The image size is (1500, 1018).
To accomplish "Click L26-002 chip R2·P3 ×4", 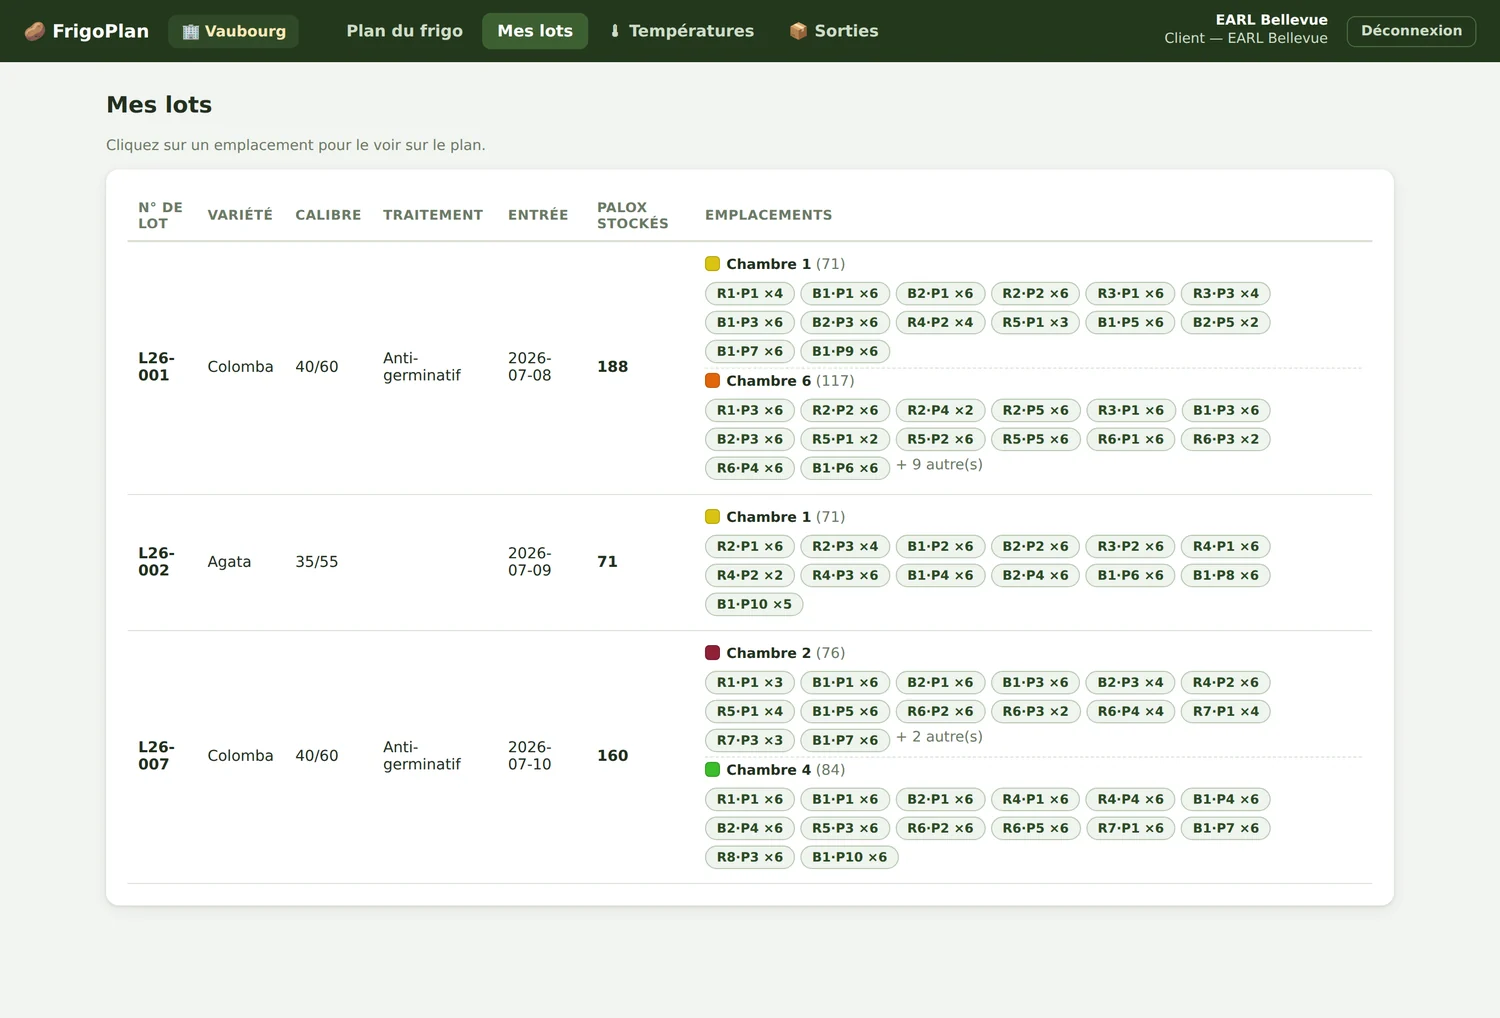I will click(x=845, y=546).
